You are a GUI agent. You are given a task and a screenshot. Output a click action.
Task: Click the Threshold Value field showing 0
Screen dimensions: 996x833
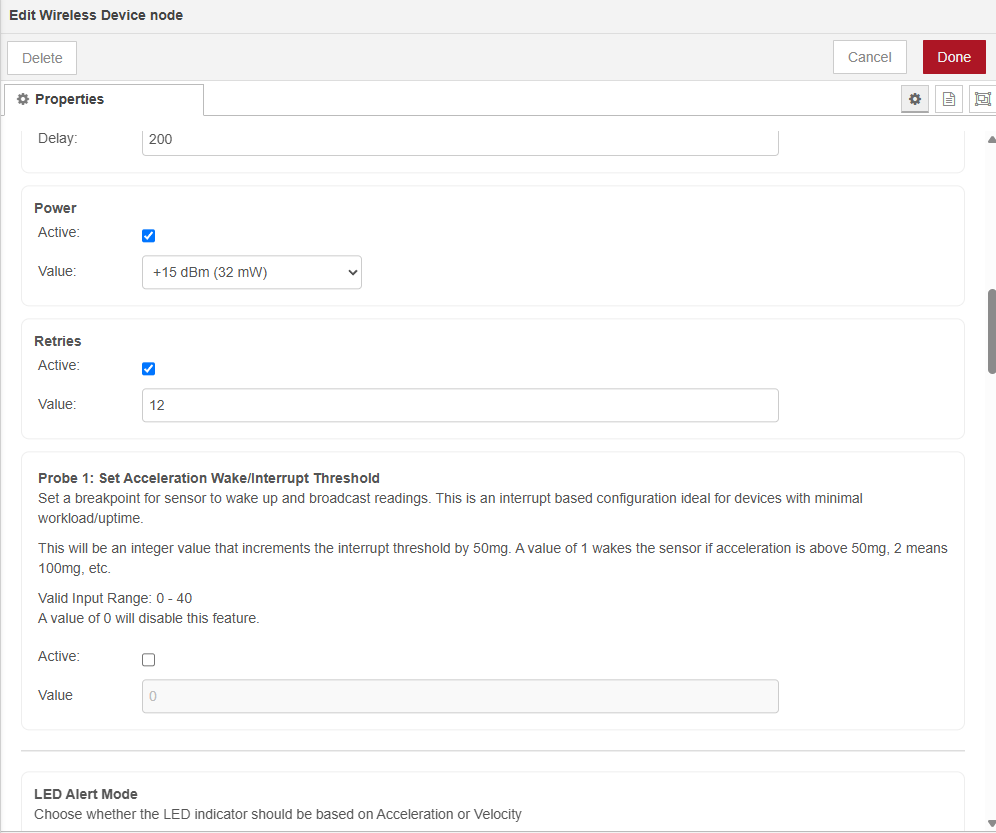(460, 696)
